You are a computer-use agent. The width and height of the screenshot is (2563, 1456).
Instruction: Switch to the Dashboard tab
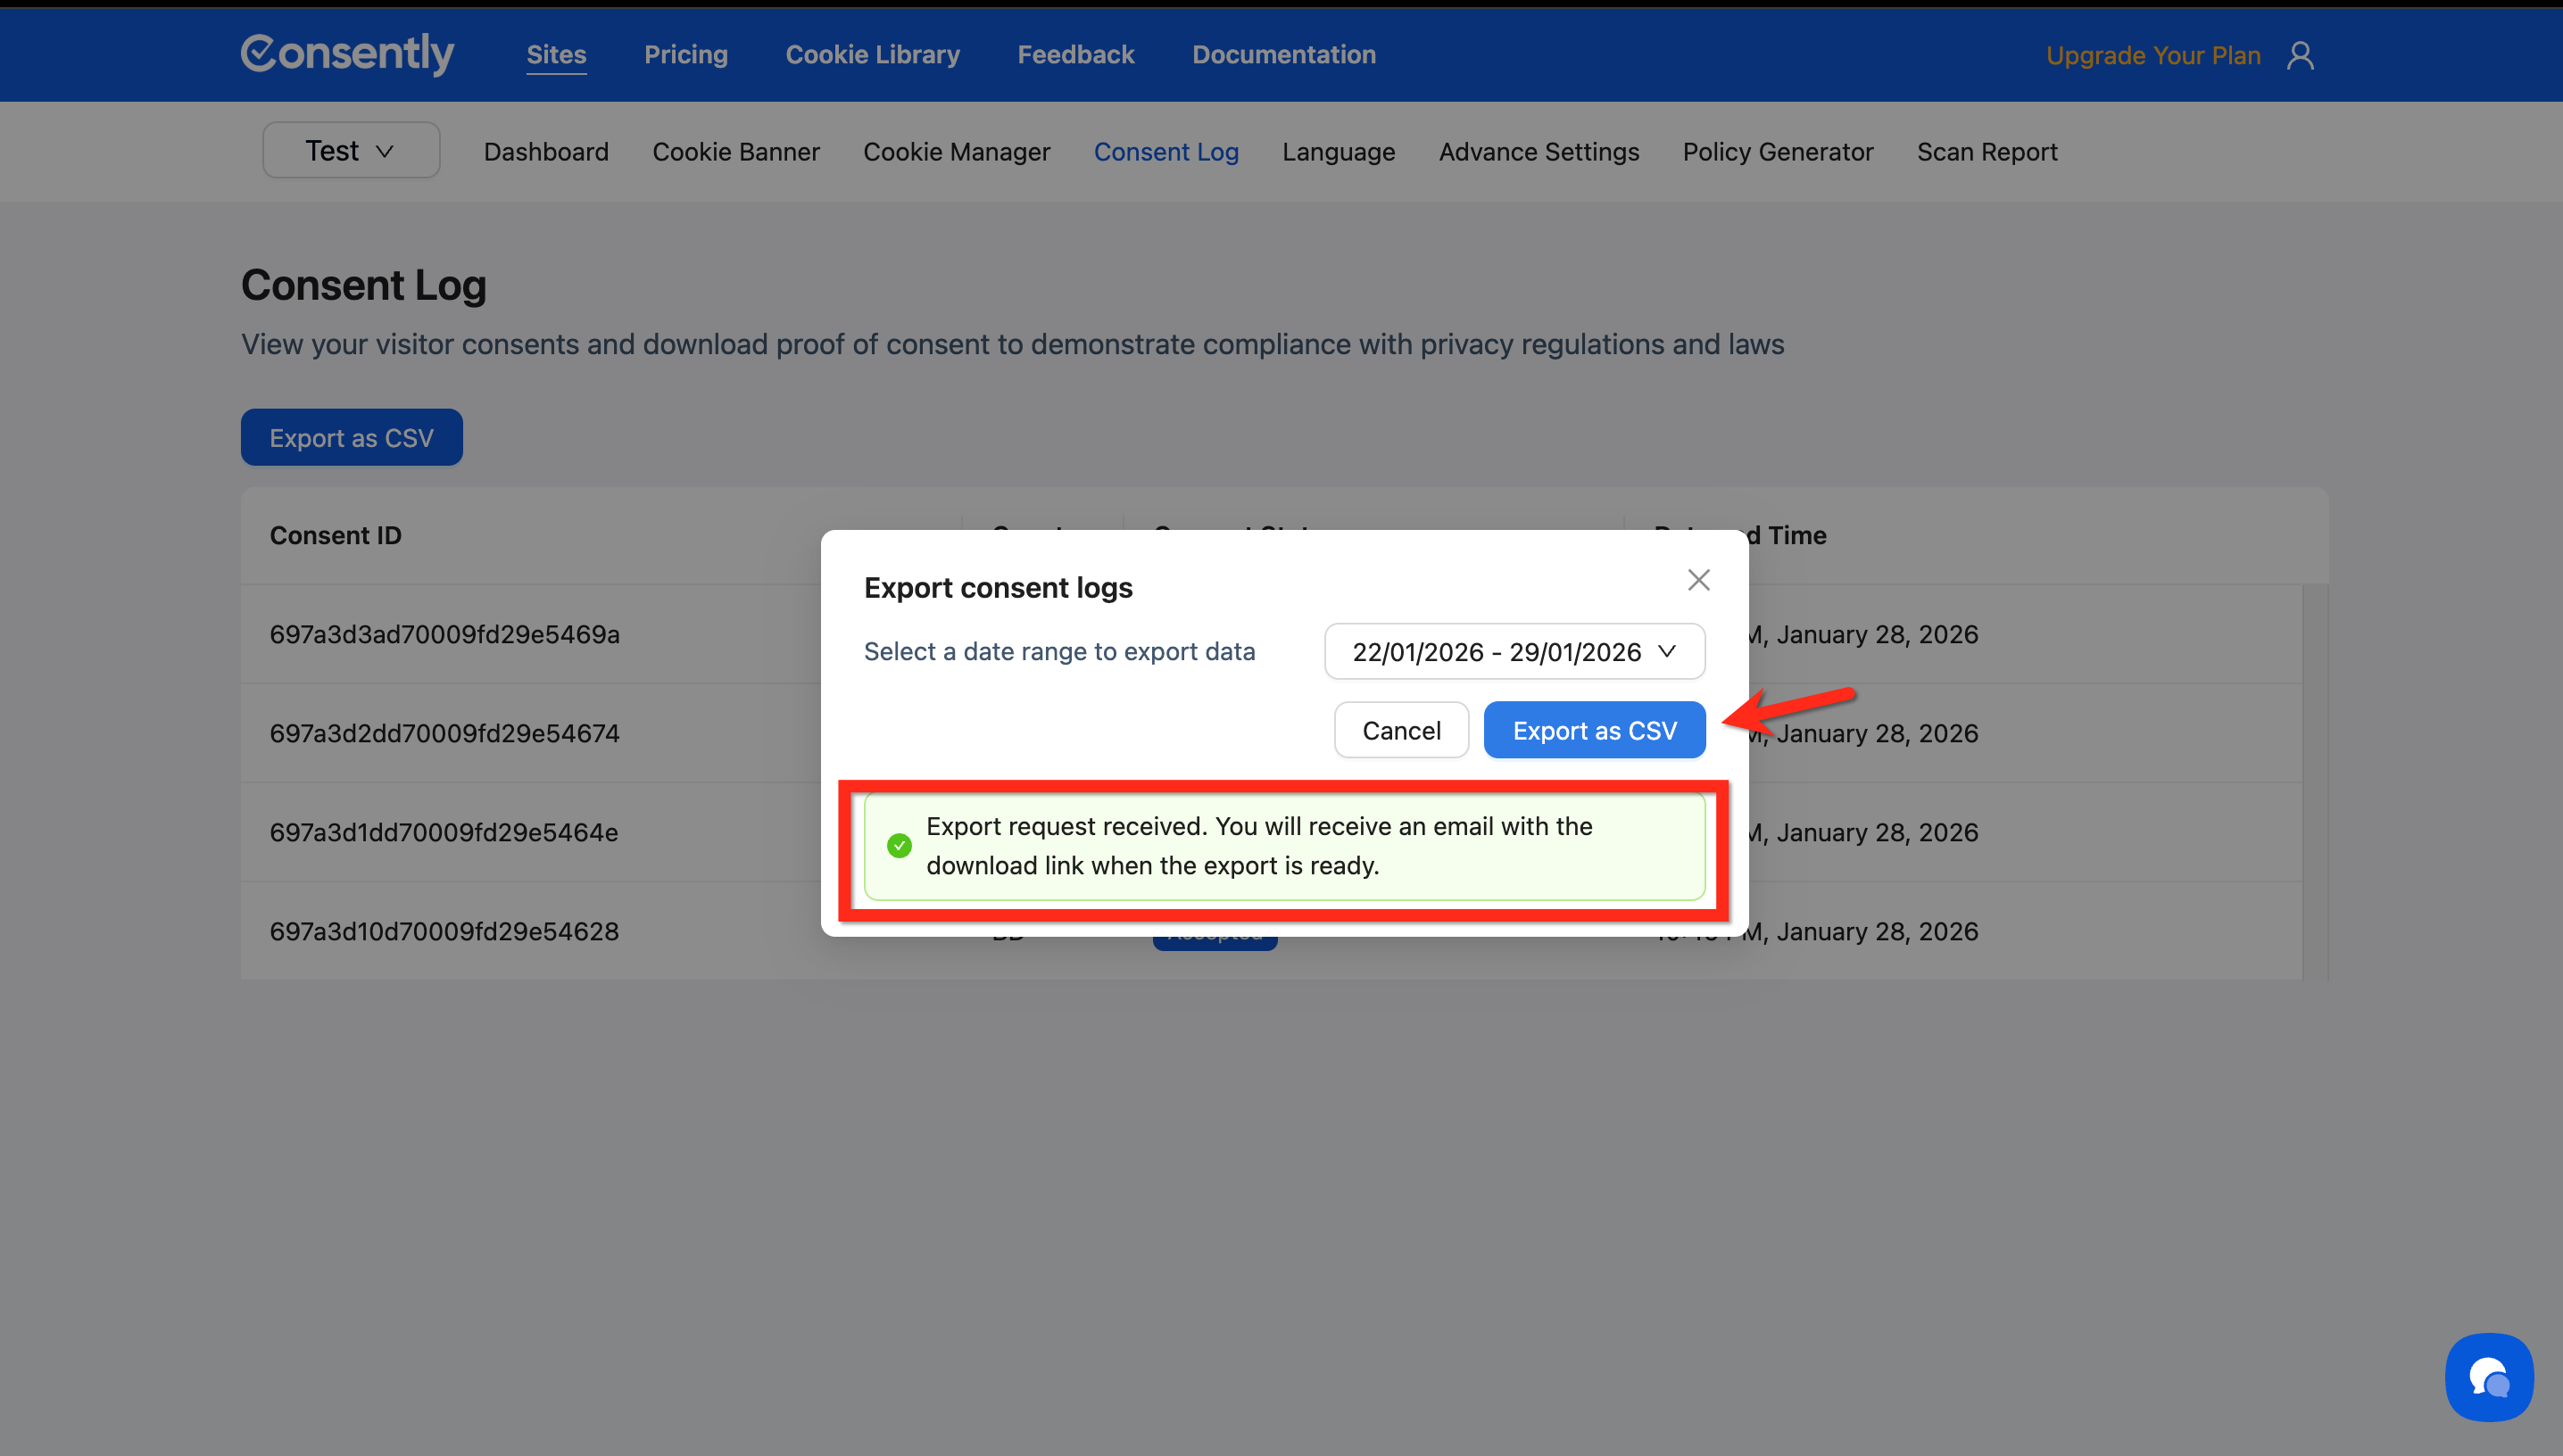(x=546, y=152)
